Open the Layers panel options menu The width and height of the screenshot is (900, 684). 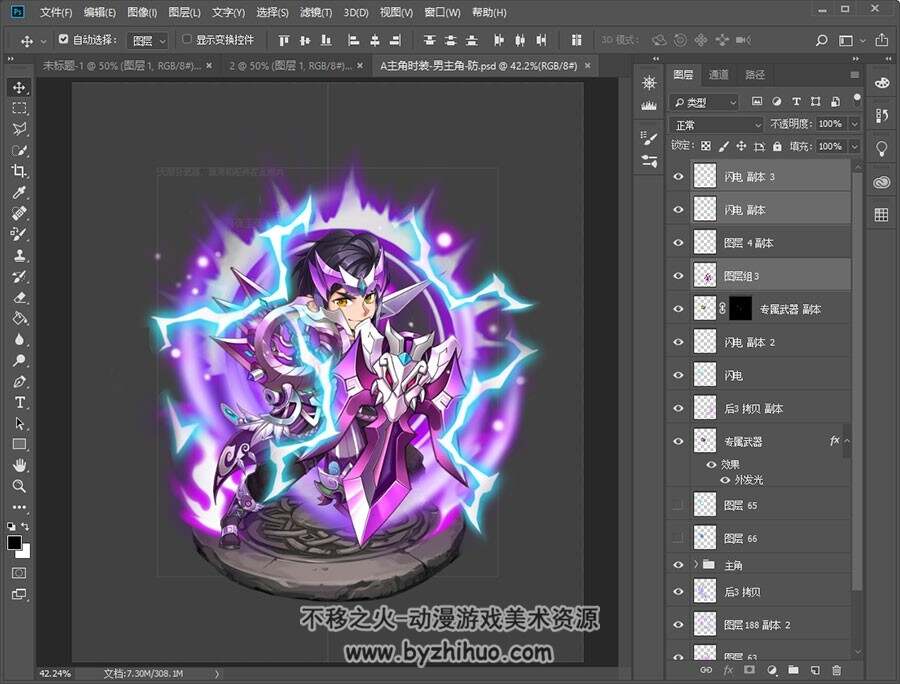[855, 75]
